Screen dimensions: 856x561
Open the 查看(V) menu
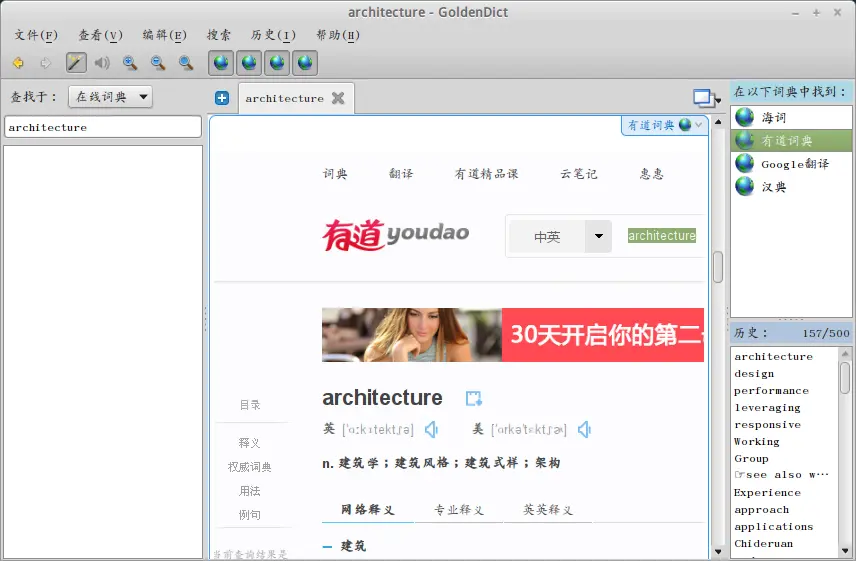pos(100,35)
